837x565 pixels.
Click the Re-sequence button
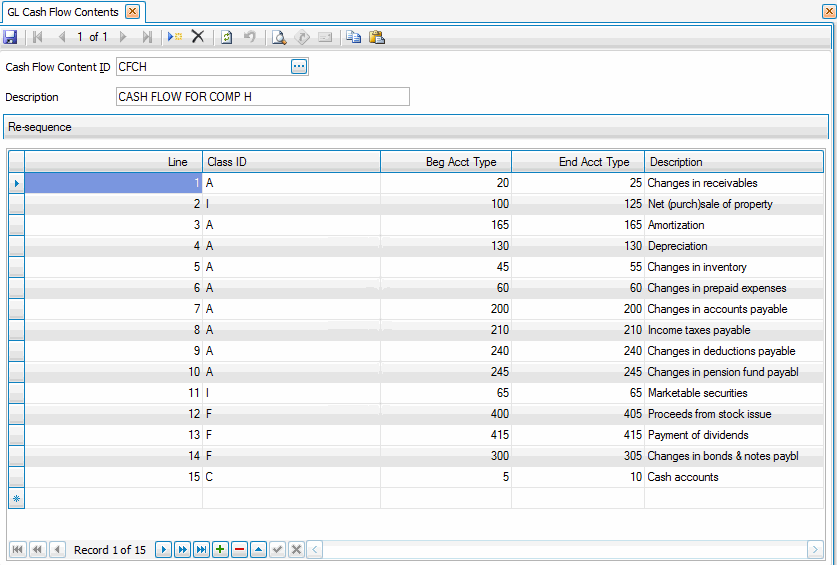coord(39,127)
